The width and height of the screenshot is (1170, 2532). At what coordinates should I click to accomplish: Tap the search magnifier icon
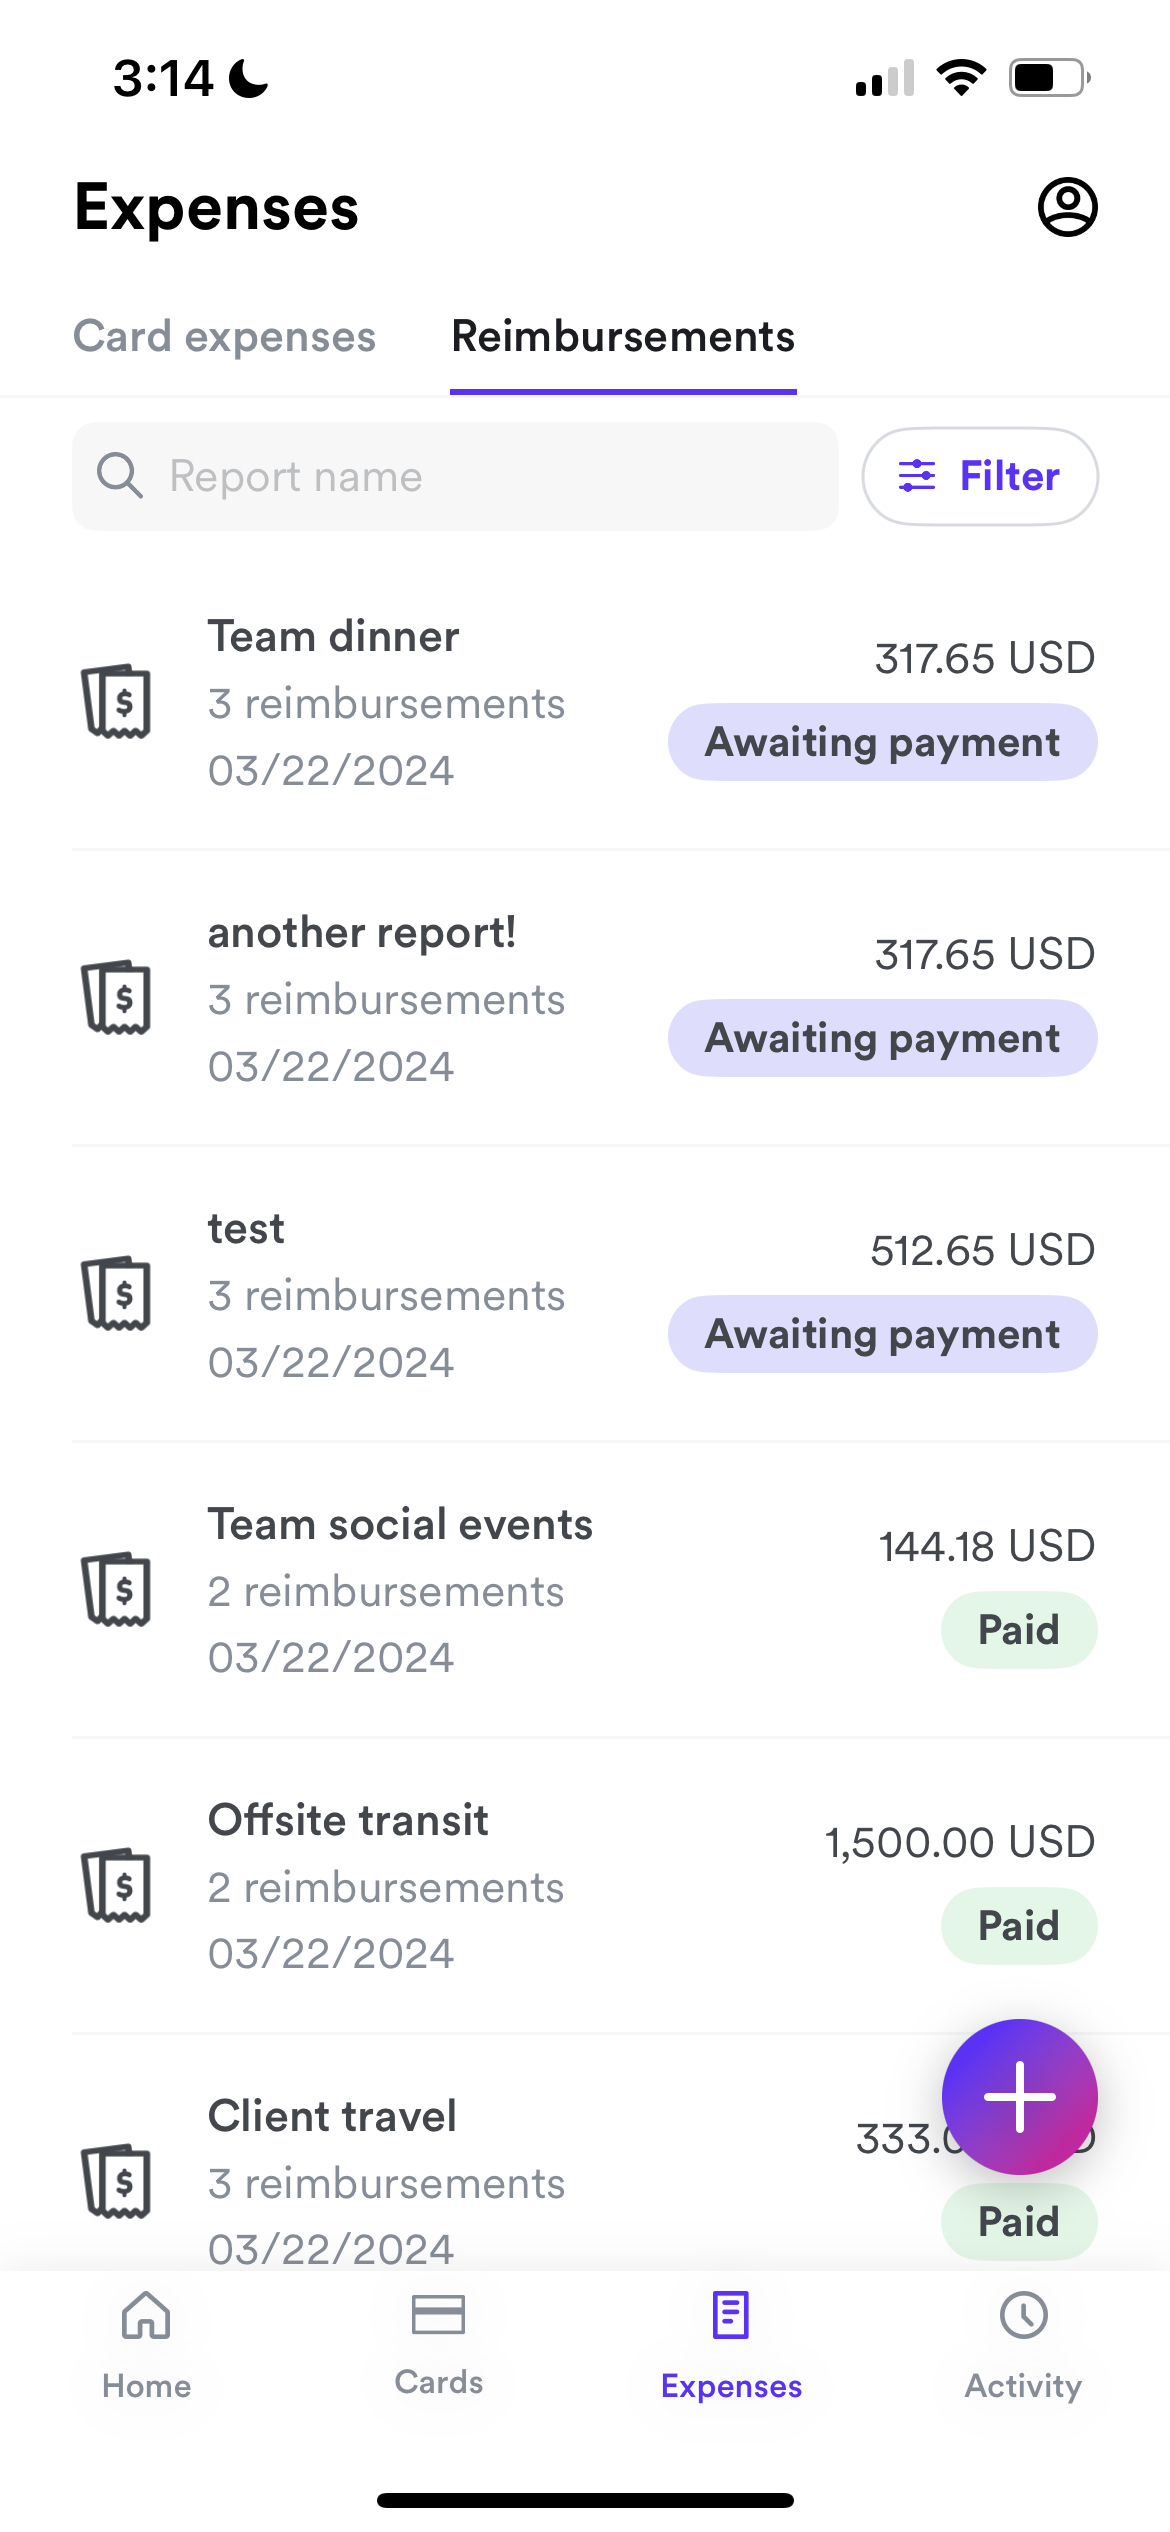tap(119, 475)
